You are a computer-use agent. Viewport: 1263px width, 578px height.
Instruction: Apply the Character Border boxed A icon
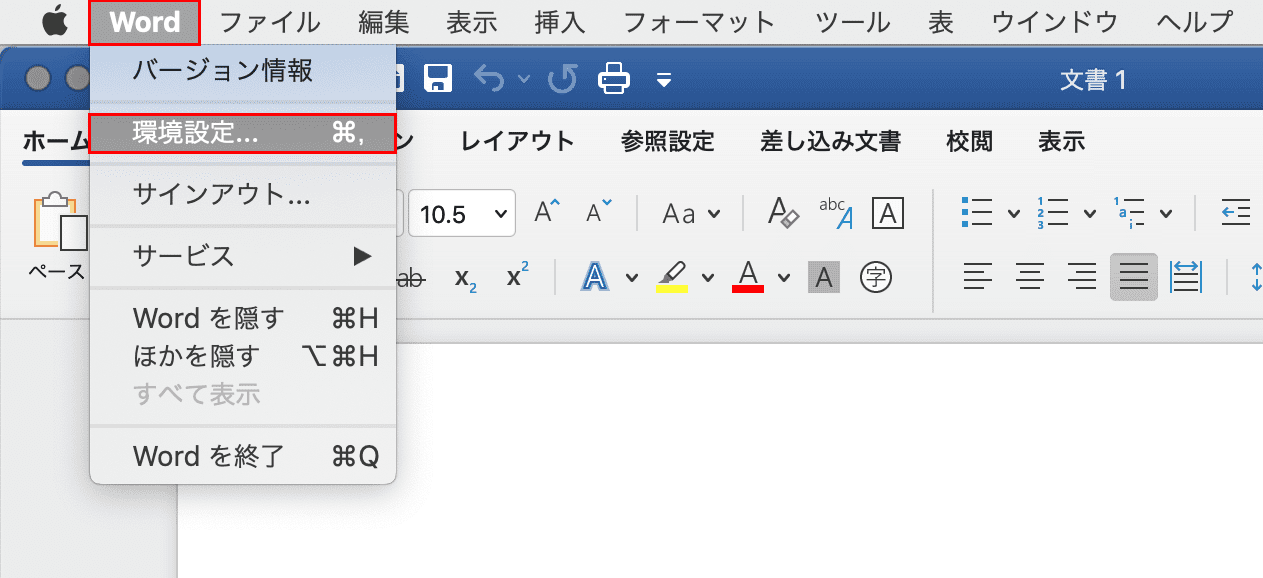point(888,212)
